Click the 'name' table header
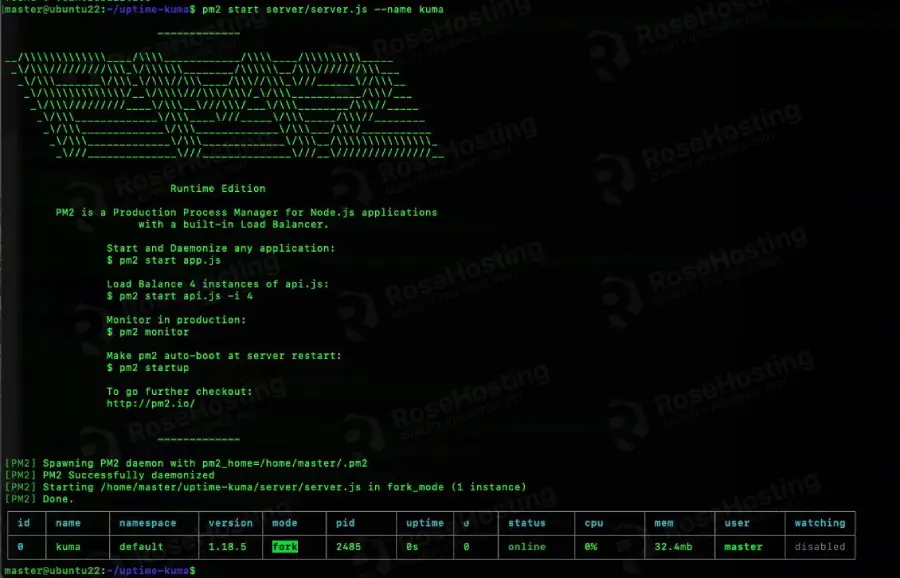900x578 pixels. [x=68, y=523]
